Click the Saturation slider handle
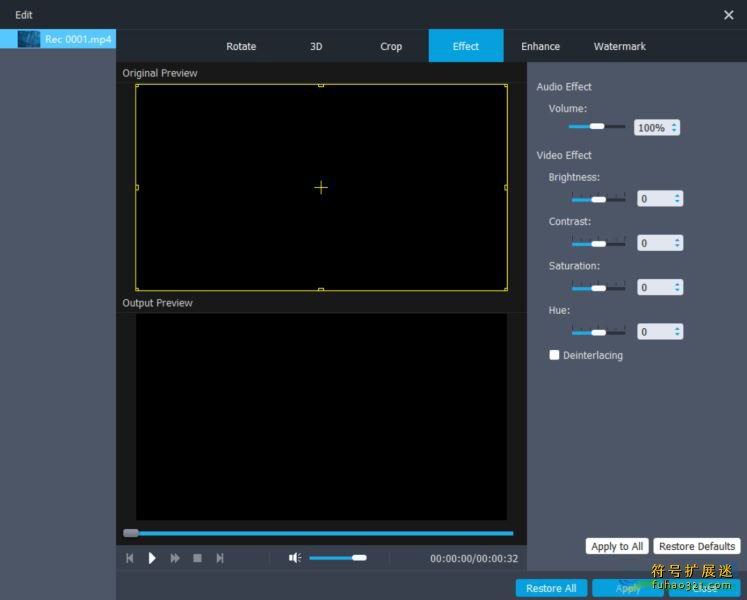747x600 pixels. (x=598, y=288)
